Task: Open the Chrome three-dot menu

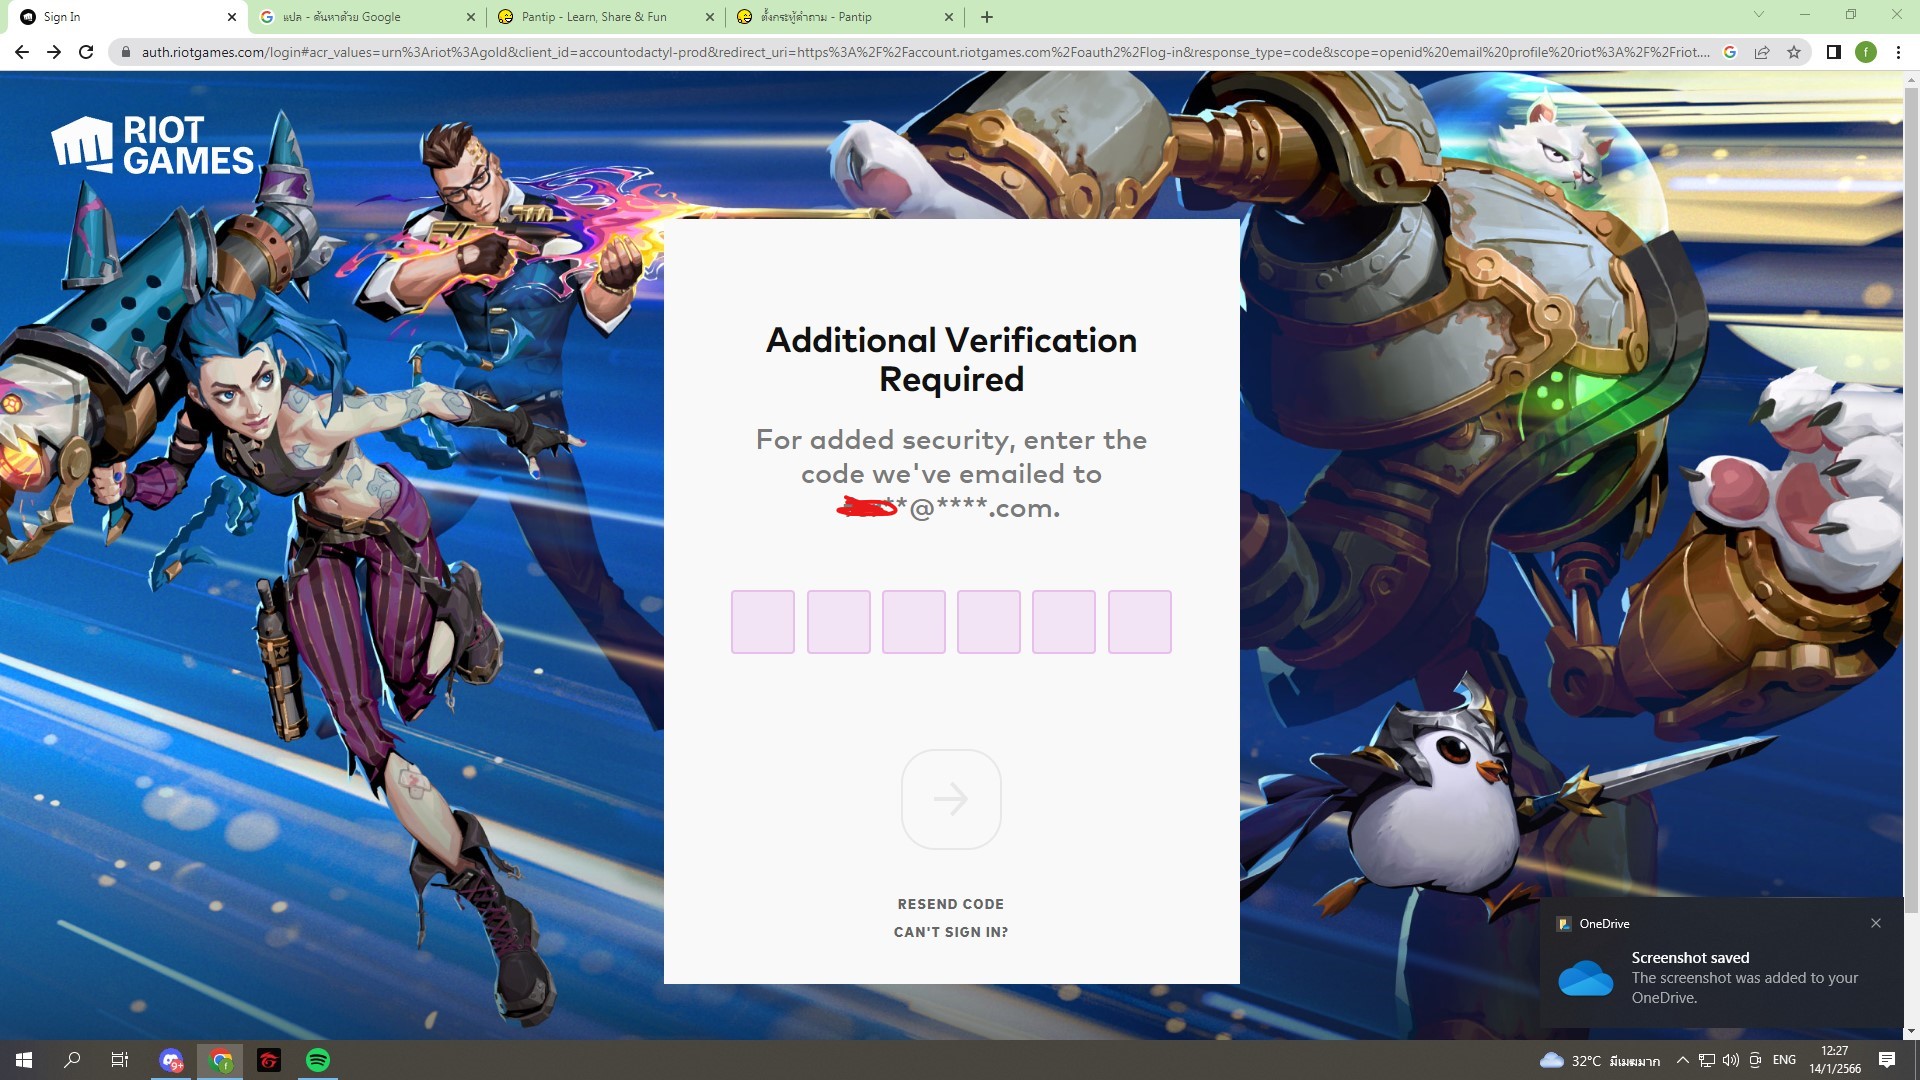Action: 1898,52
